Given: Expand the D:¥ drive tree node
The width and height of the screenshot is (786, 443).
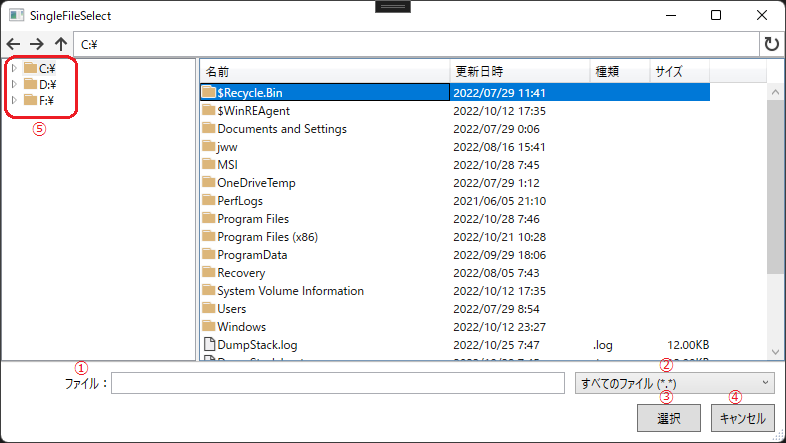Looking at the screenshot, I should click(14, 84).
